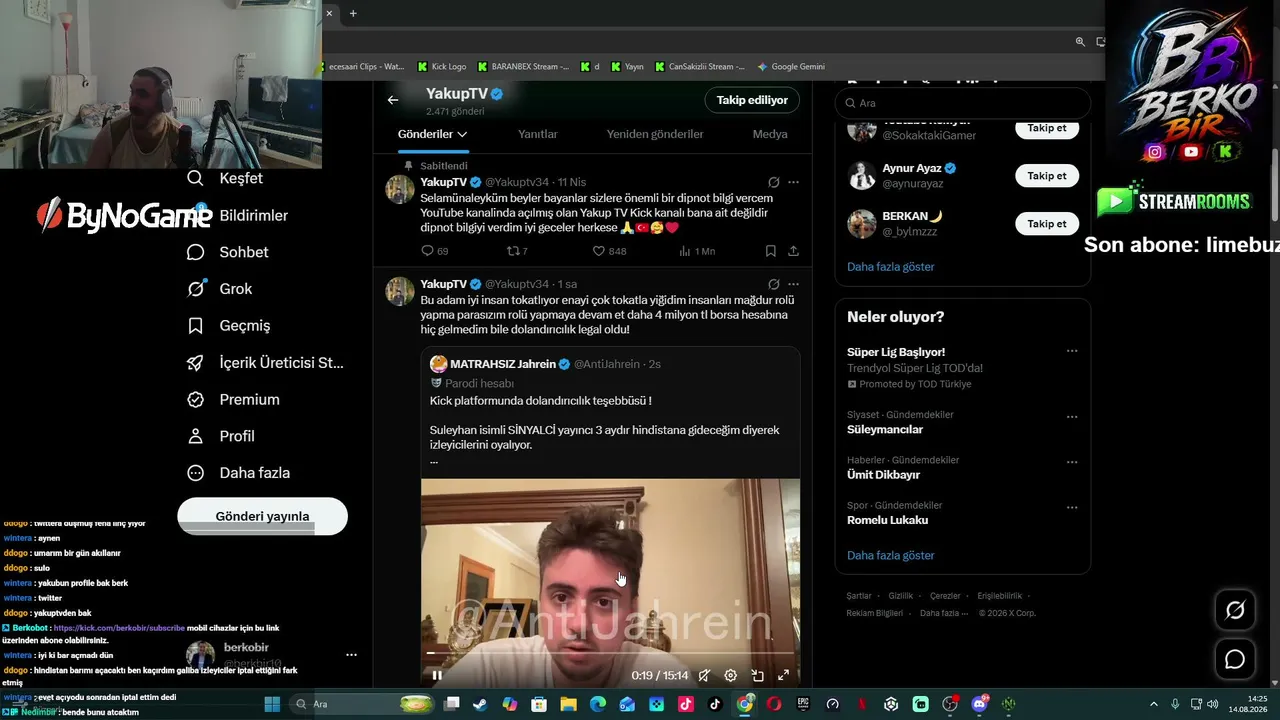Screen dimensions: 1280x720
Task: Open the BARANBEX Stream bookmark
Action: [523, 67]
